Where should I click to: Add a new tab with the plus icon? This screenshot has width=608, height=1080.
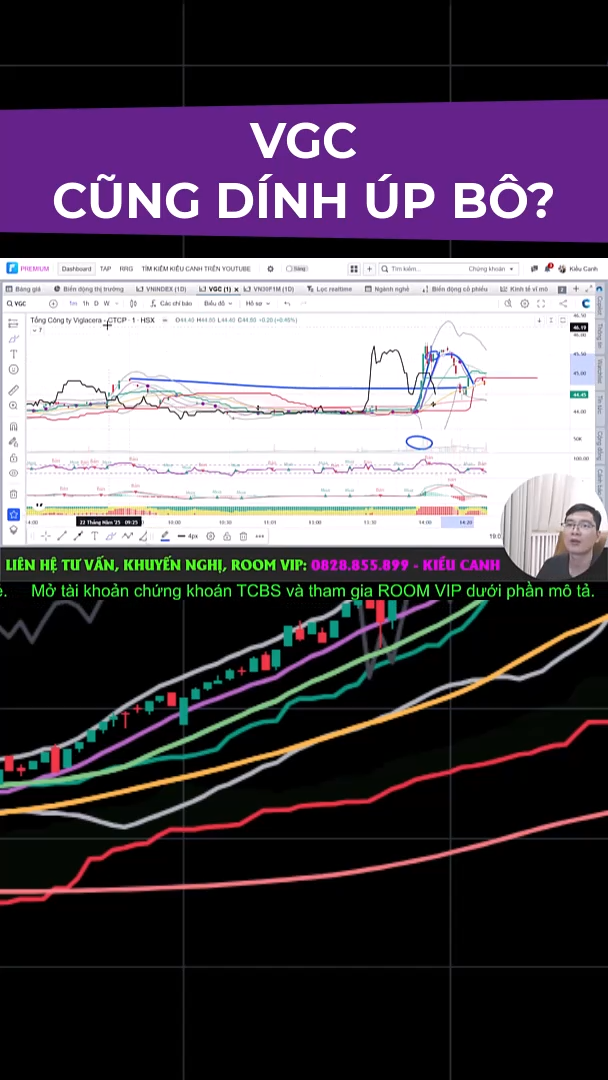tap(576, 289)
